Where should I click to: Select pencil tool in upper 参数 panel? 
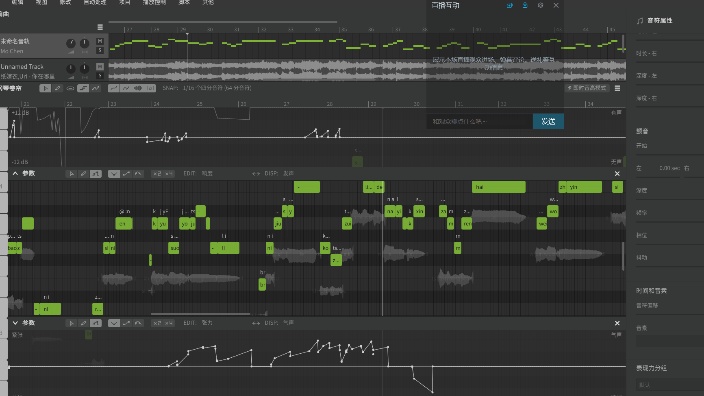tap(83, 173)
